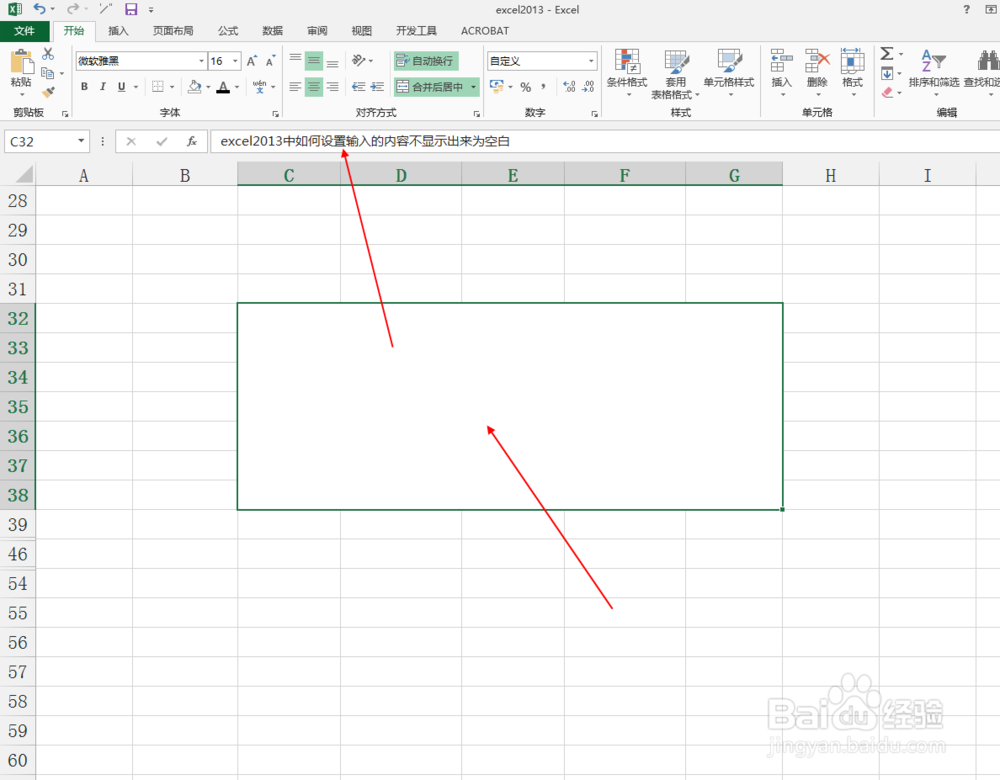
Task: Click the formula bar insert function fx button
Action: tap(194, 141)
